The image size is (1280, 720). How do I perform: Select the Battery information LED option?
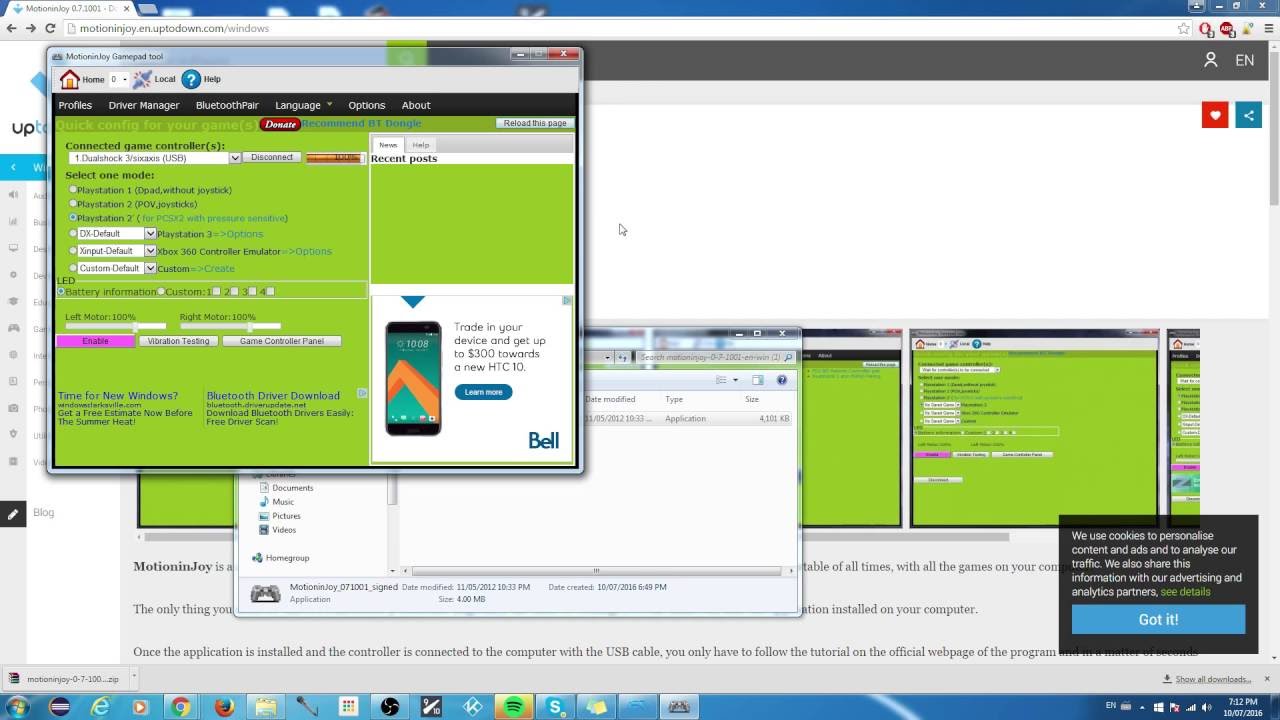tap(61, 291)
